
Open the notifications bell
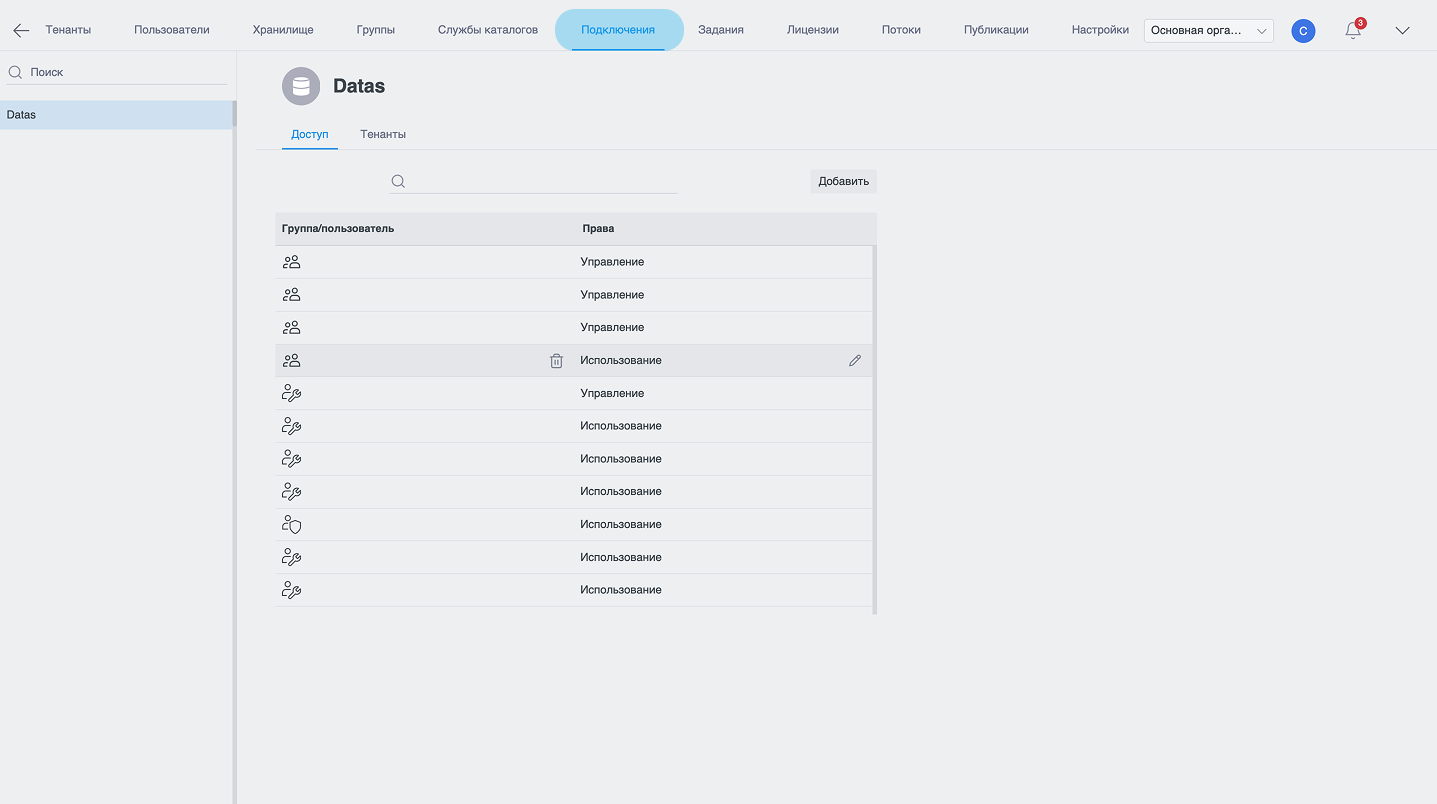pos(1353,30)
